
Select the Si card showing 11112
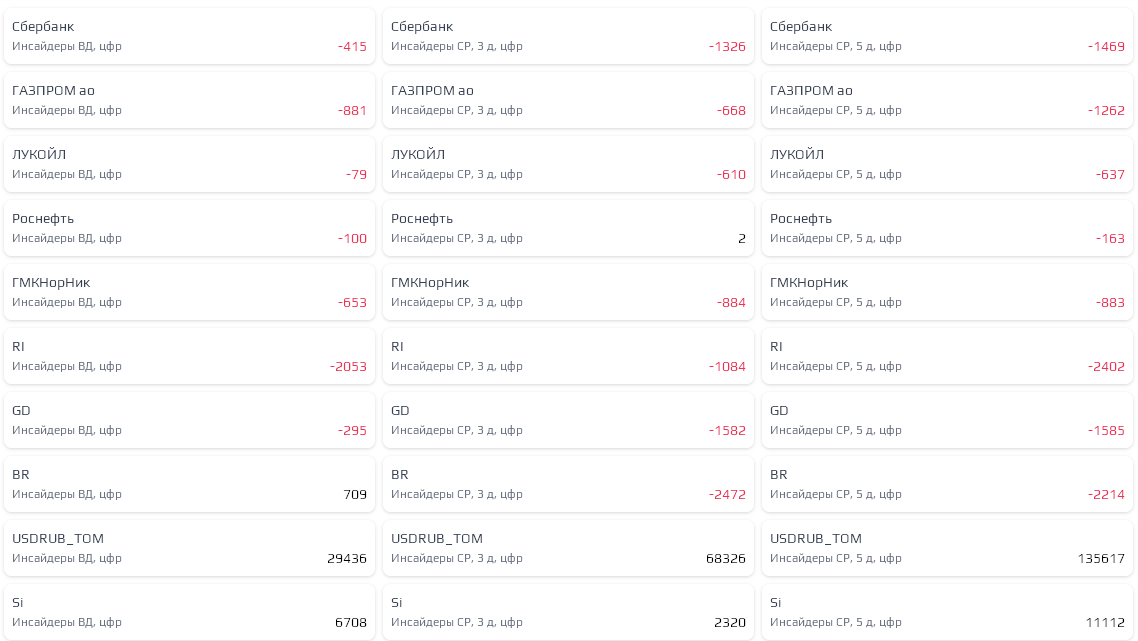tap(947, 612)
